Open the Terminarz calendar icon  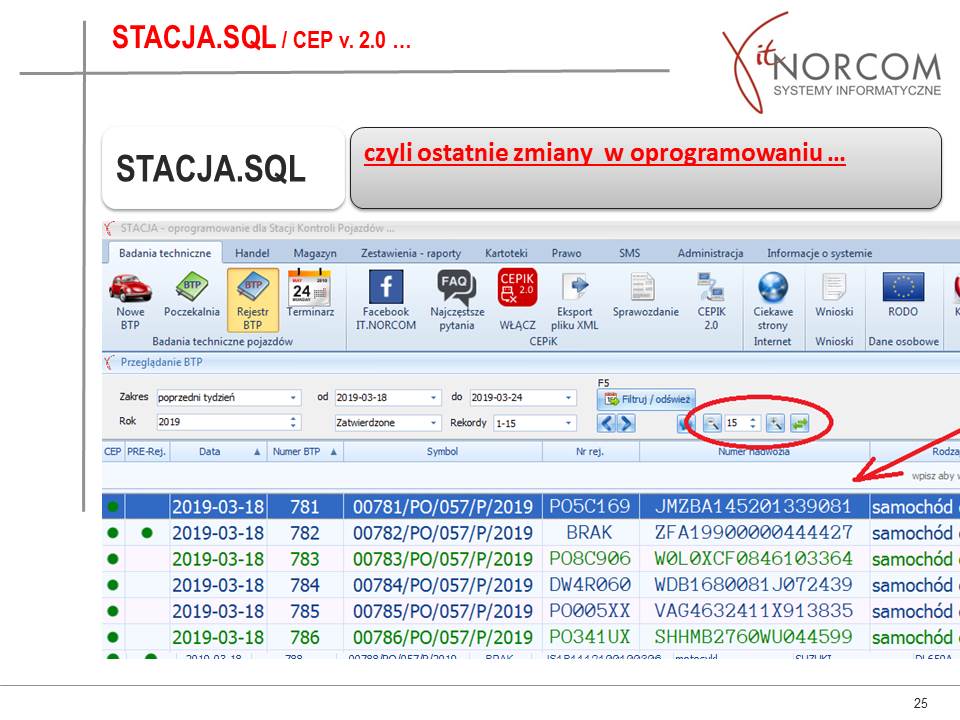click(310, 287)
